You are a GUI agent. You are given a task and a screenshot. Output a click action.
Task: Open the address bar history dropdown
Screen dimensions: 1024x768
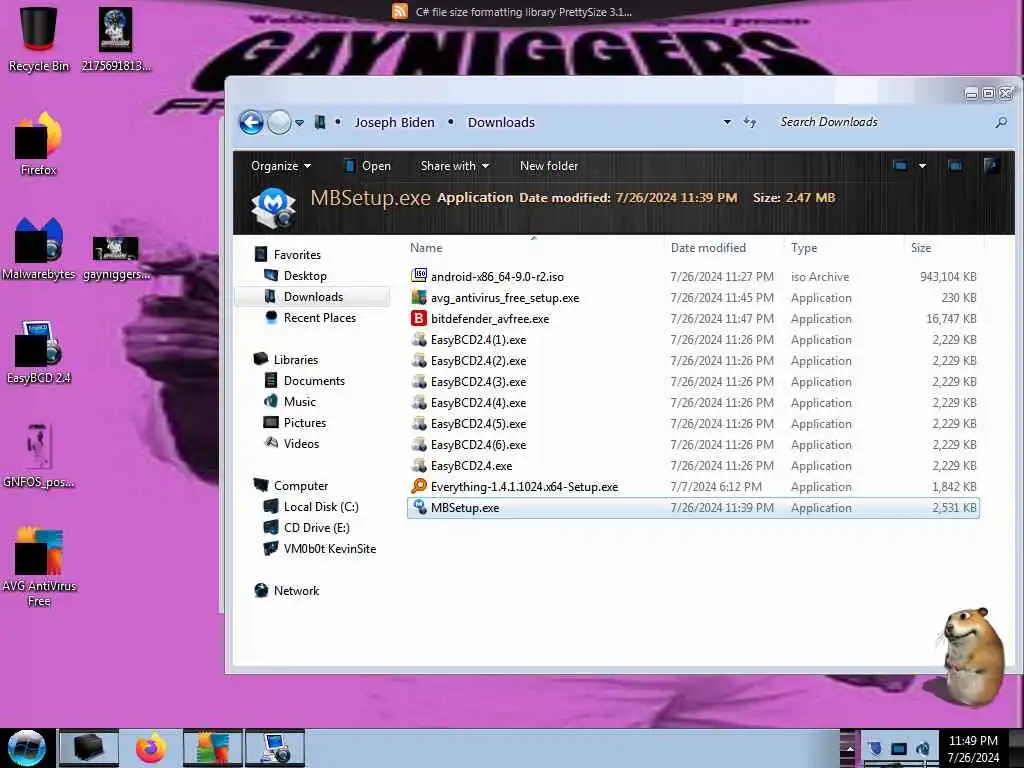pyautogui.click(x=727, y=122)
